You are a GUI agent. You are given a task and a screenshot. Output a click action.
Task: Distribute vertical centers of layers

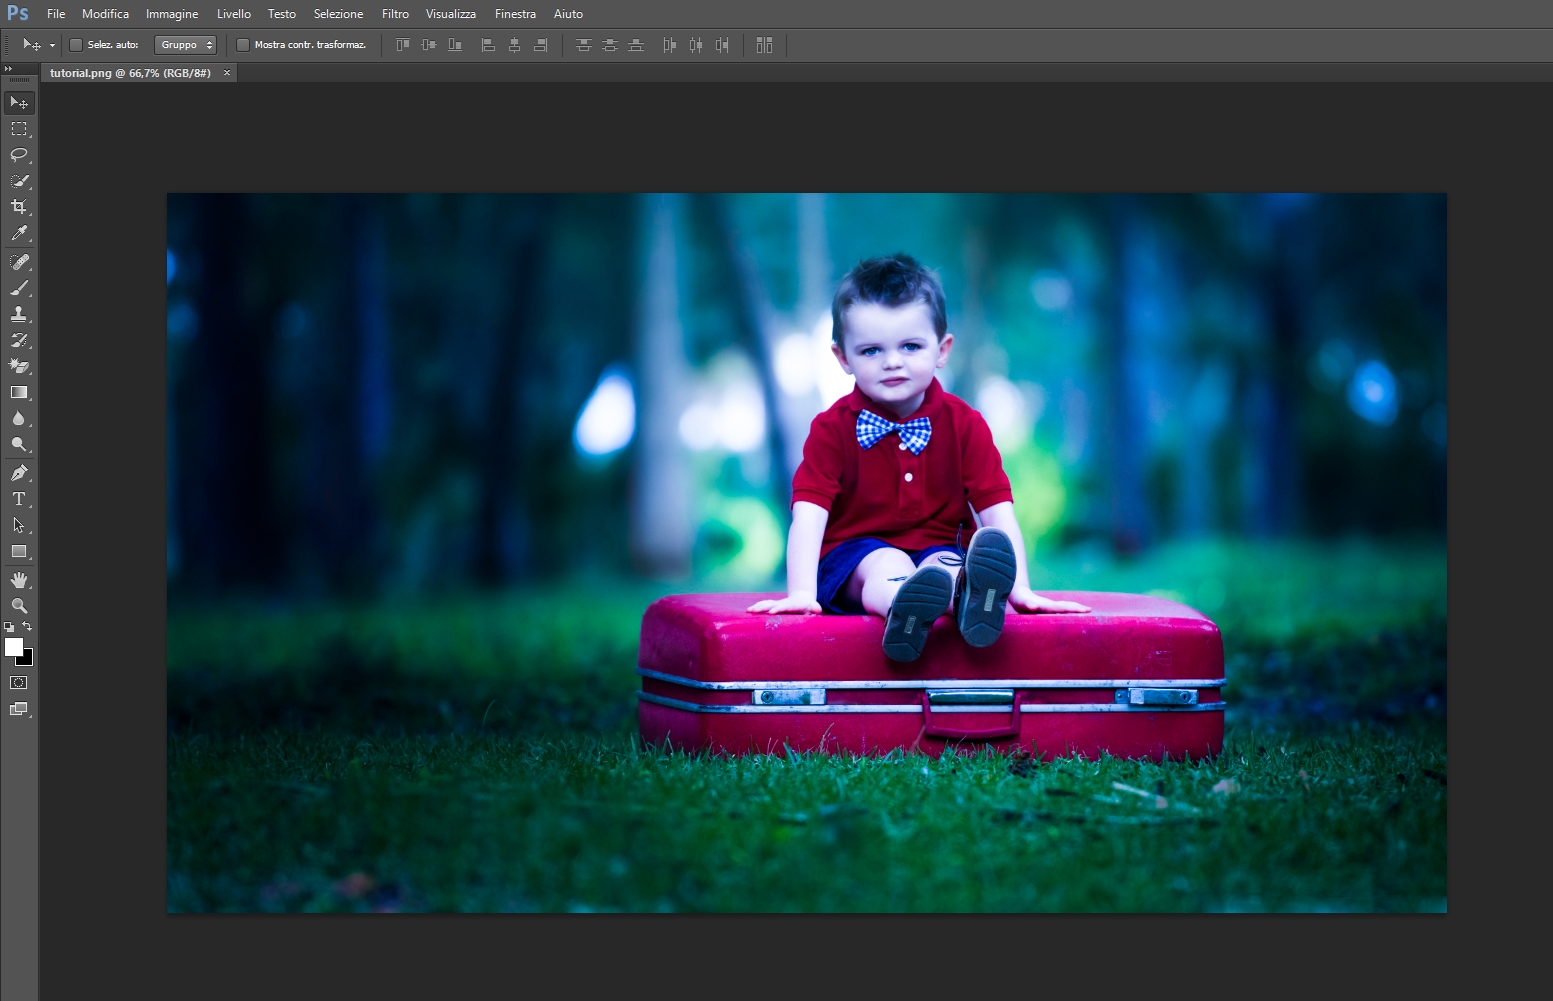(x=610, y=45)
